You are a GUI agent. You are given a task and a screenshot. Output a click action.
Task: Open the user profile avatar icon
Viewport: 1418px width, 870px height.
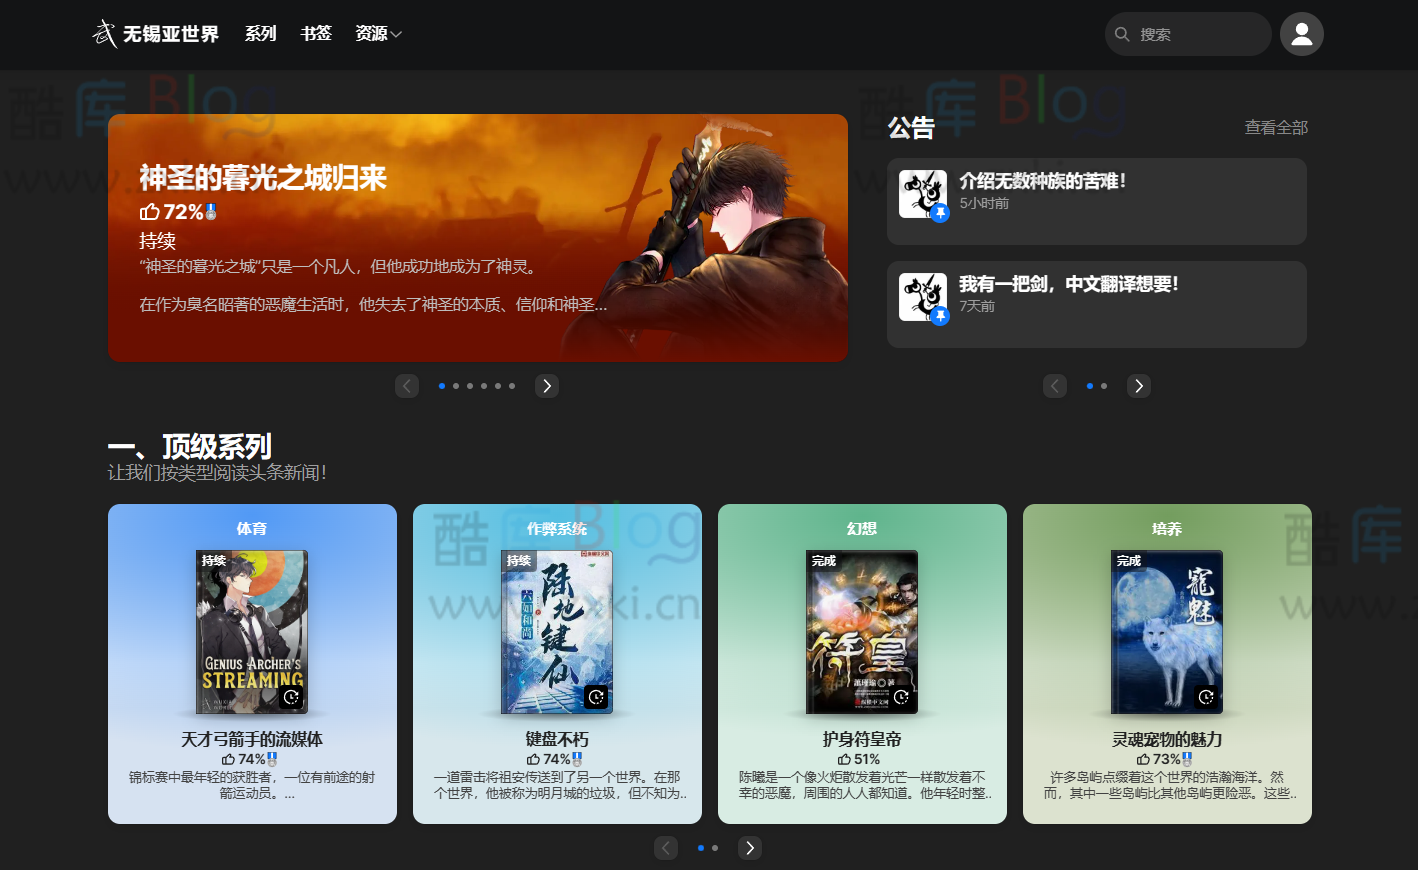(1301, 33)
